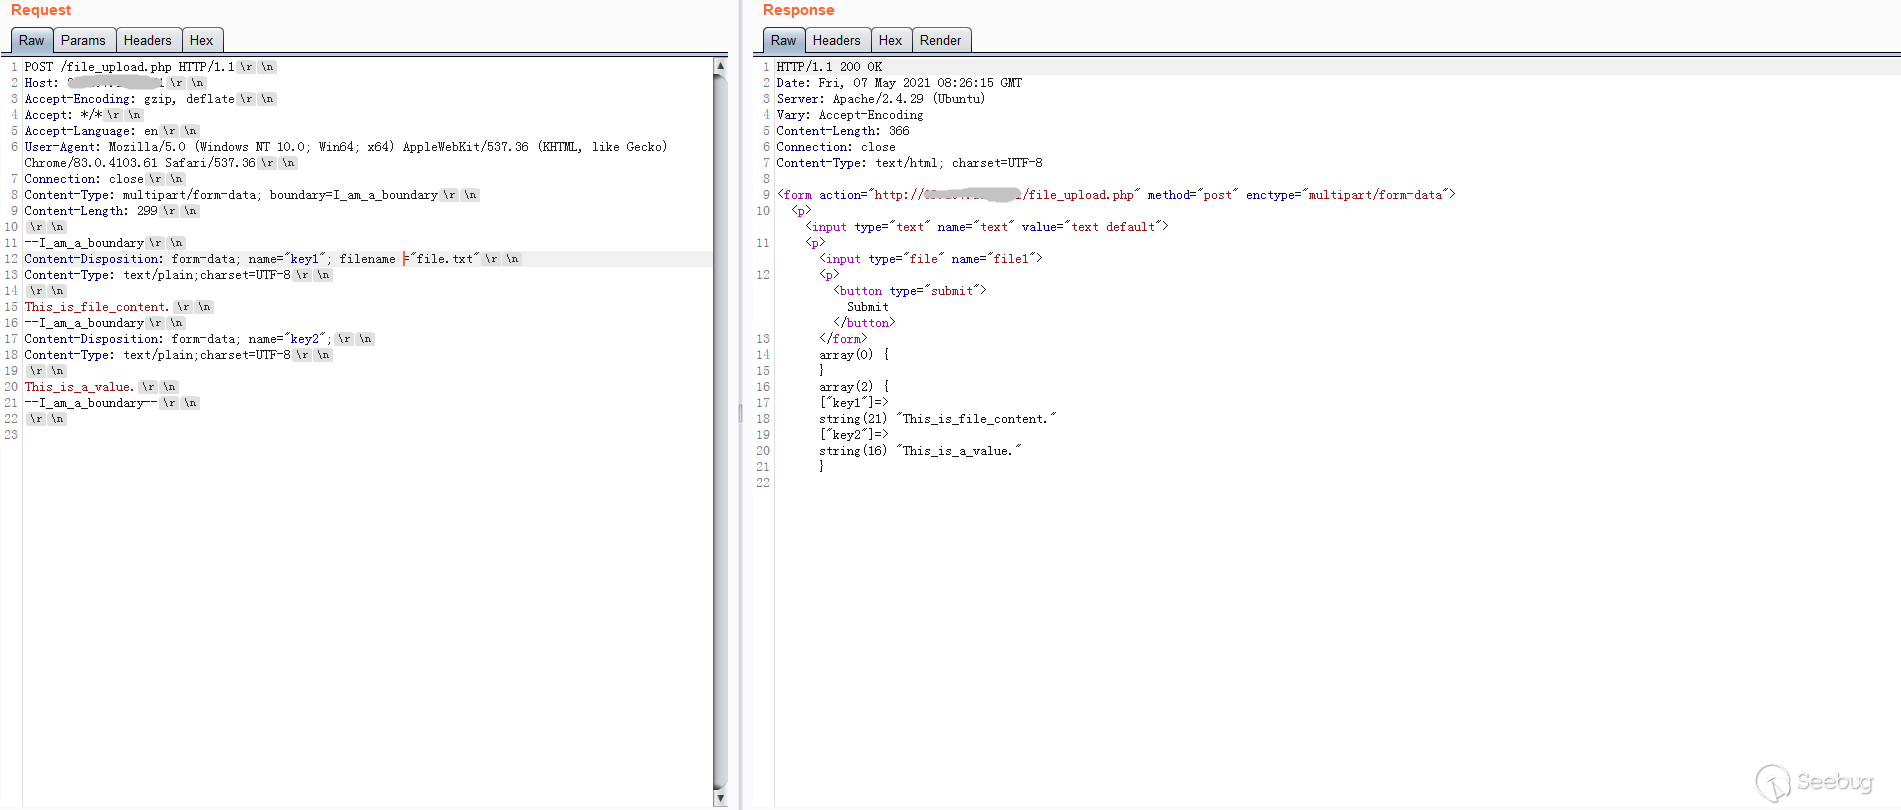Click the filename "file.txt" text in request
The width and height of the screenshot is (1901, 810).
445,259
